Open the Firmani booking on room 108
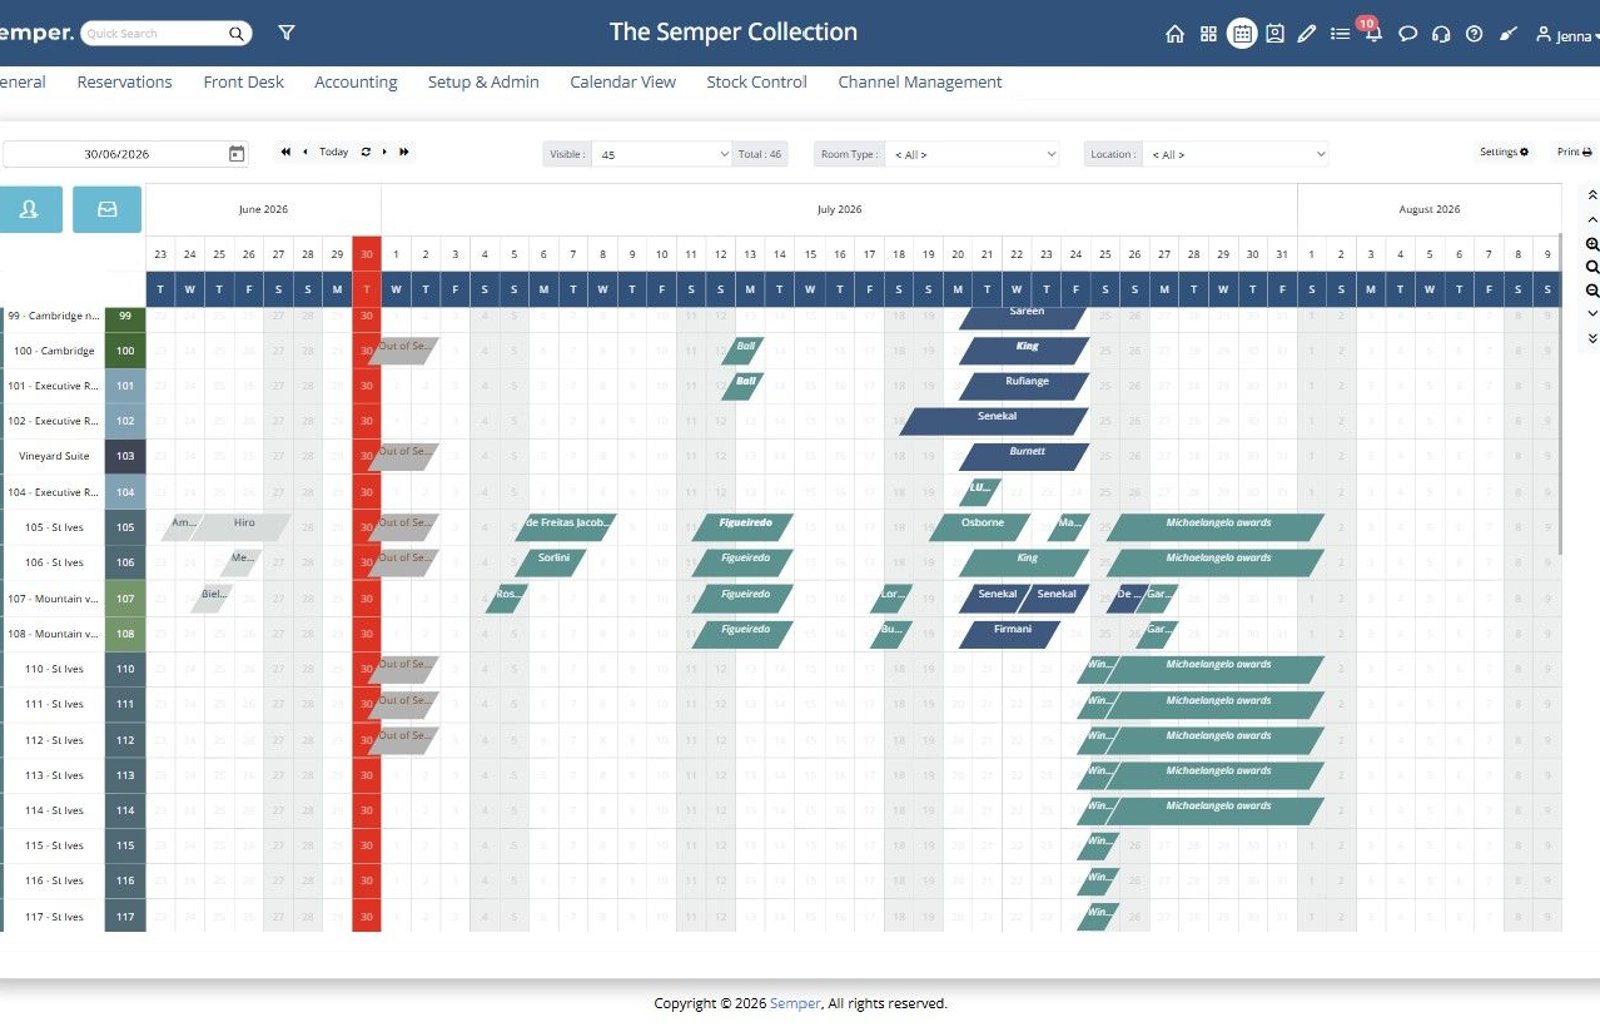Screen dimensions: 1600x1032 tap(1010, 634)
